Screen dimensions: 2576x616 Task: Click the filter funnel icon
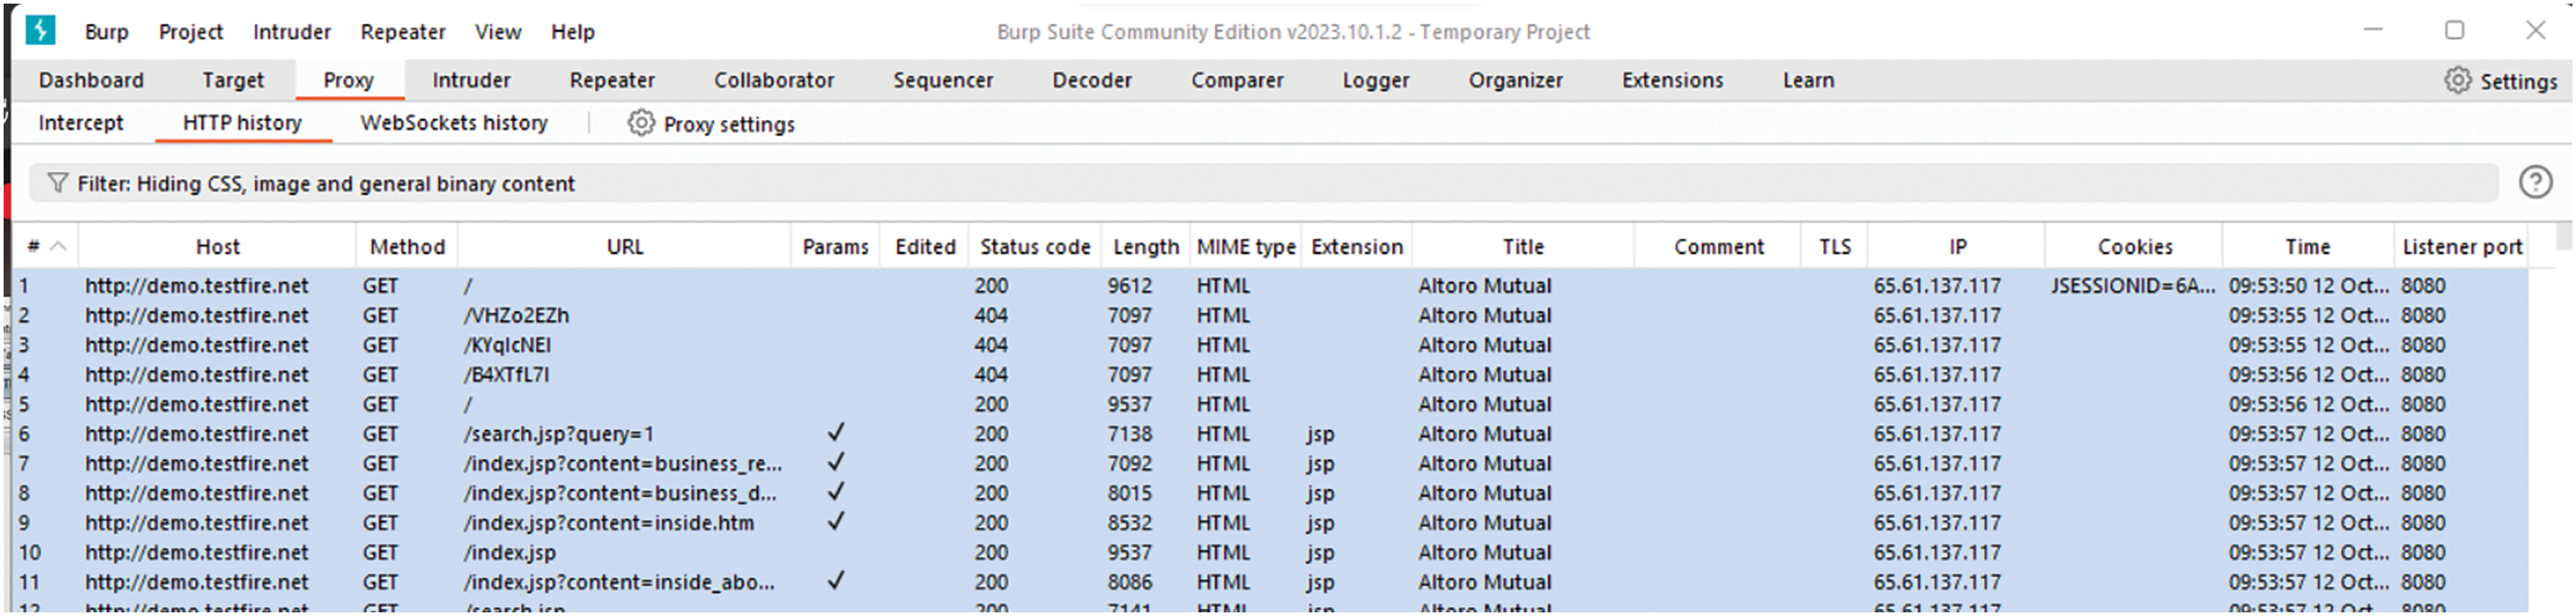58,183
